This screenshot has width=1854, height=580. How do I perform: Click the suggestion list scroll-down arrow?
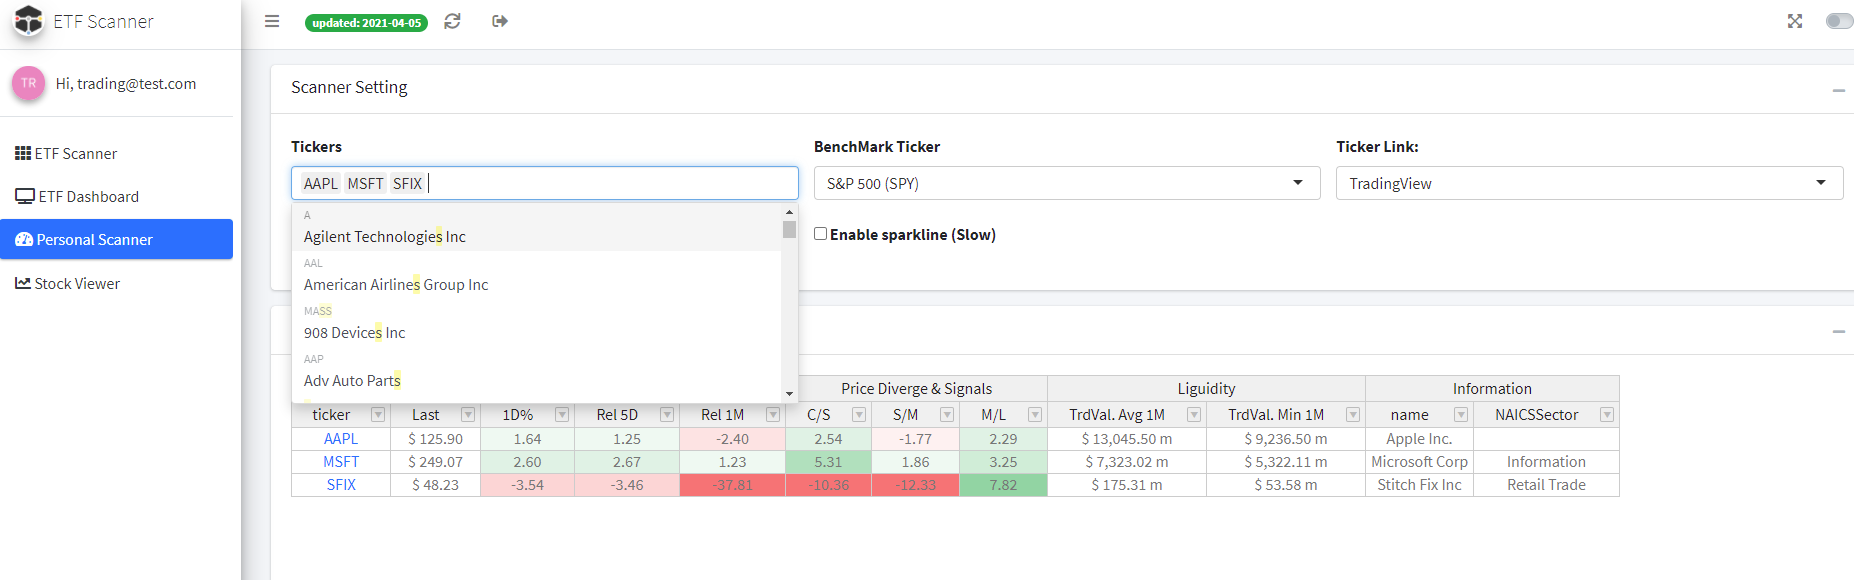(789, 394)
